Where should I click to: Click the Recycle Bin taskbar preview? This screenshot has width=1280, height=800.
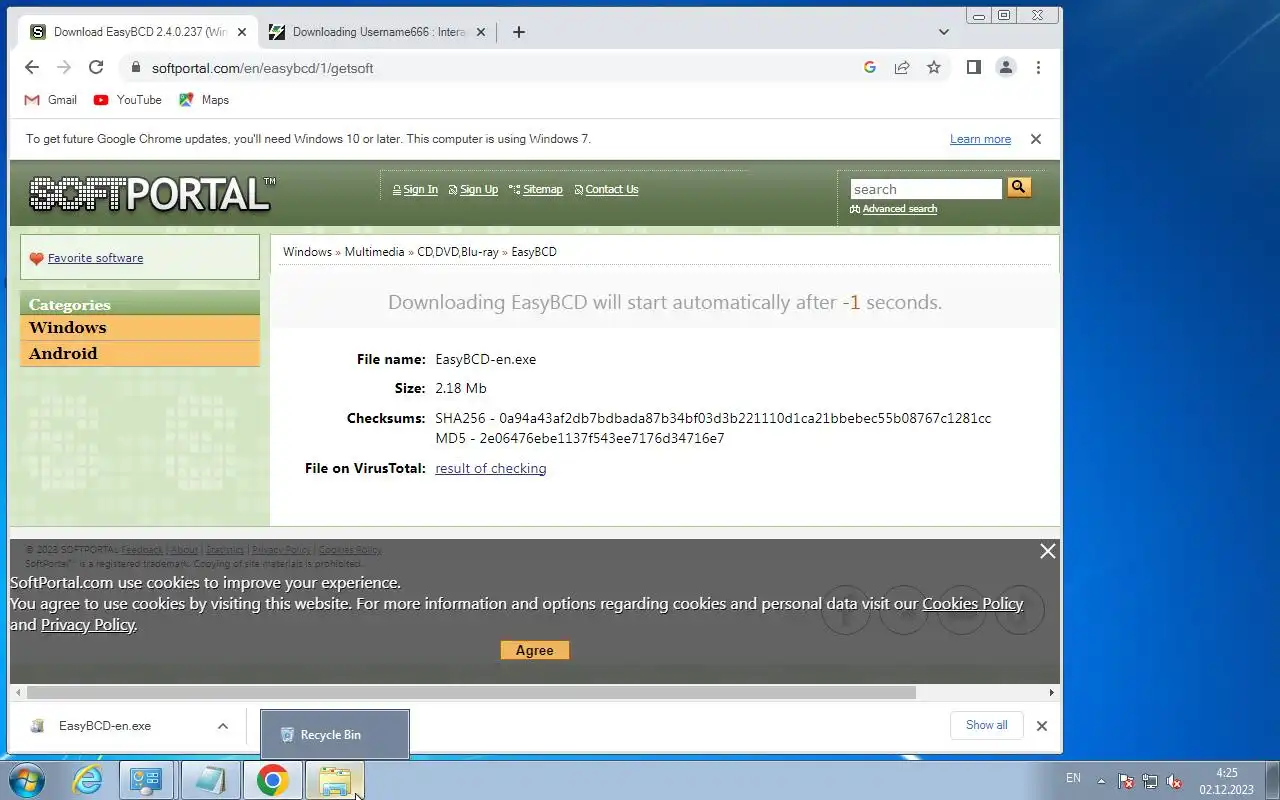click(x=335, y=734)
